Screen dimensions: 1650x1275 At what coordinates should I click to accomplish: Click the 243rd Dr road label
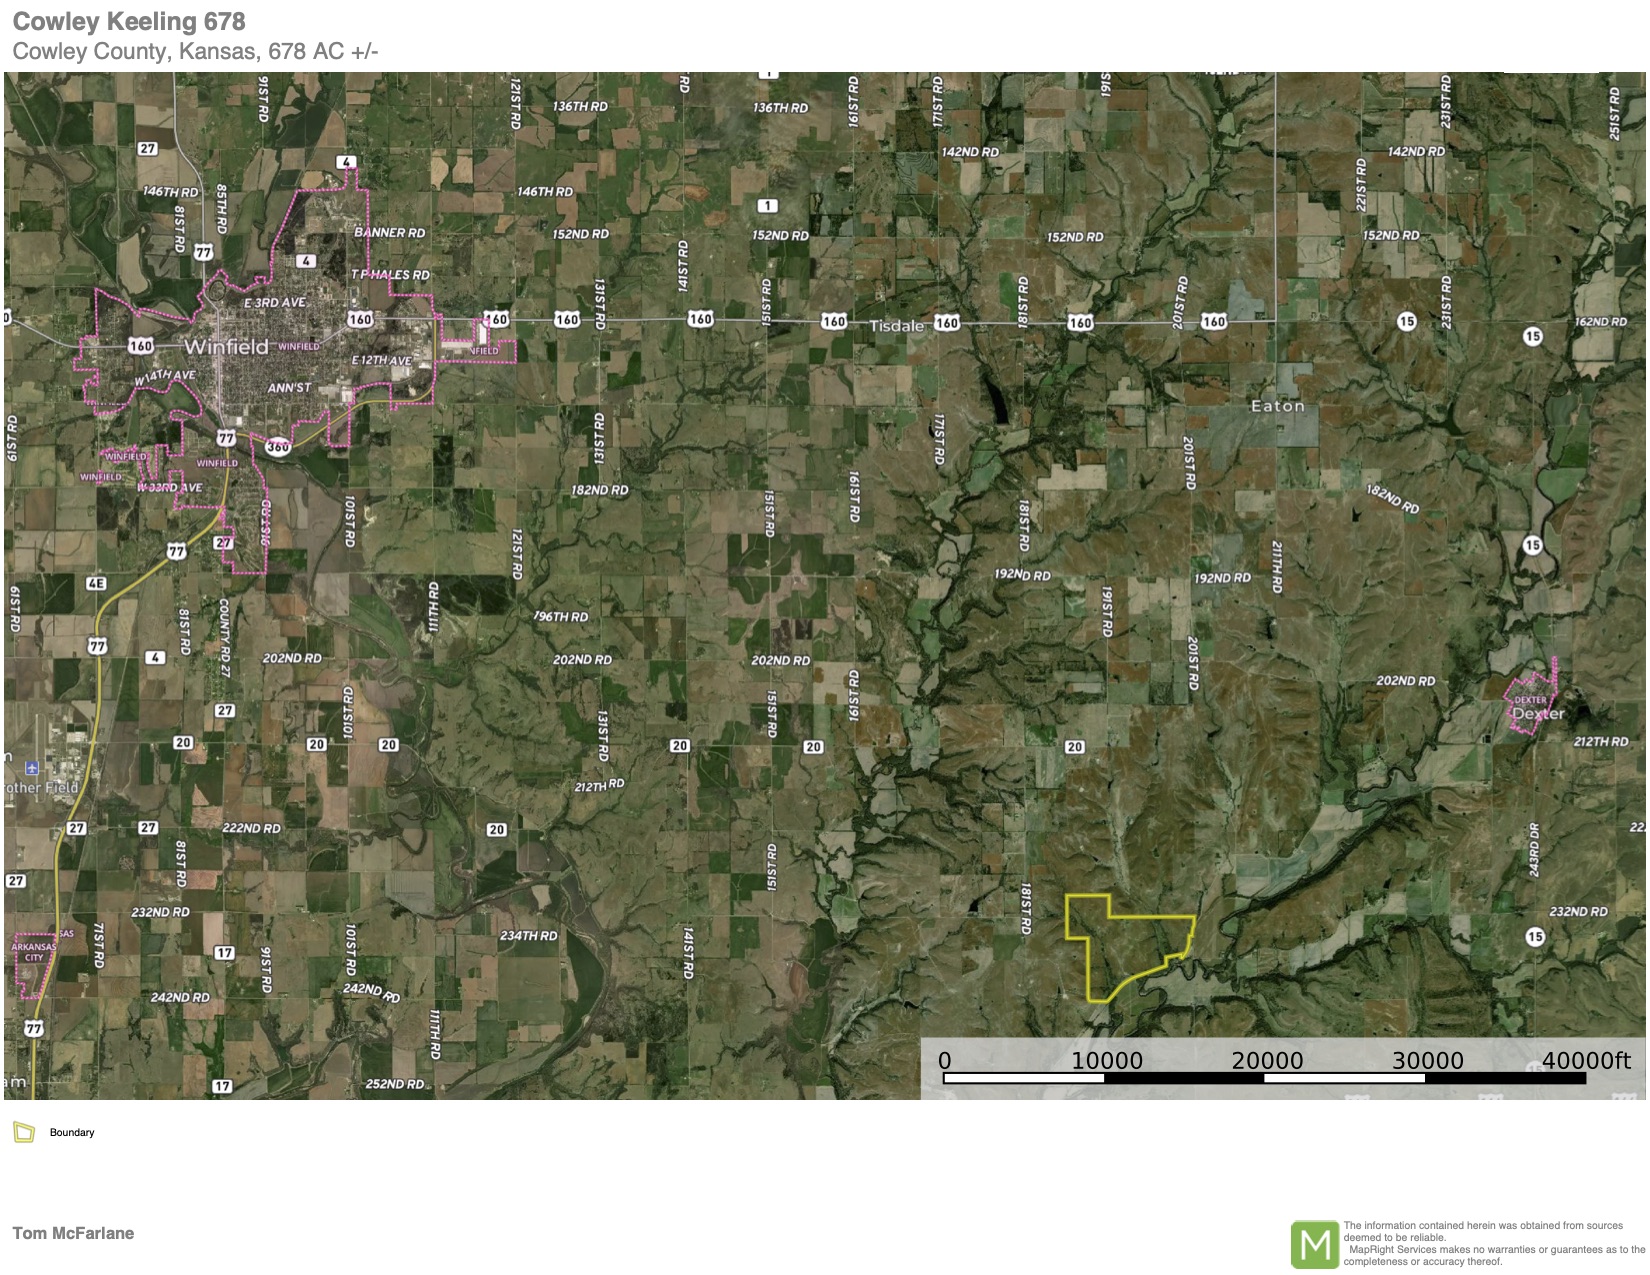point(1534,850)
